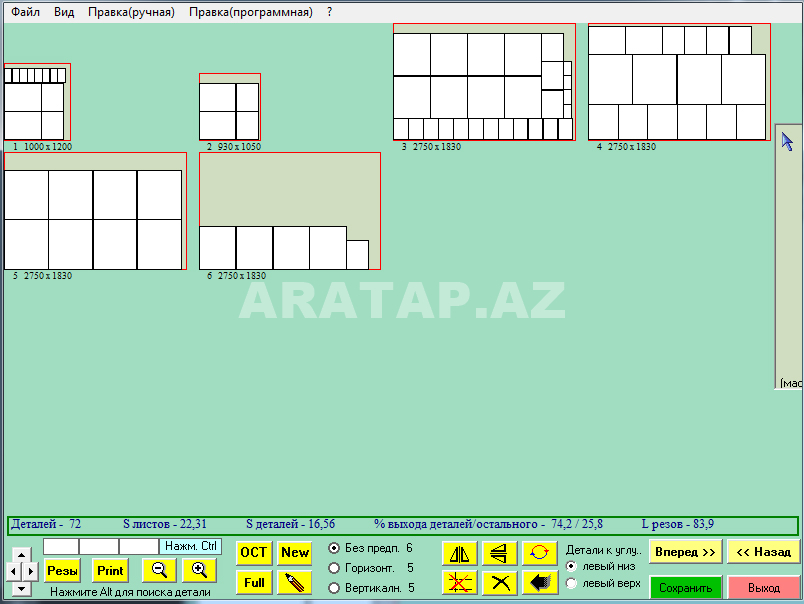
Task: Open the Файл menu
Action: (26, 13)
